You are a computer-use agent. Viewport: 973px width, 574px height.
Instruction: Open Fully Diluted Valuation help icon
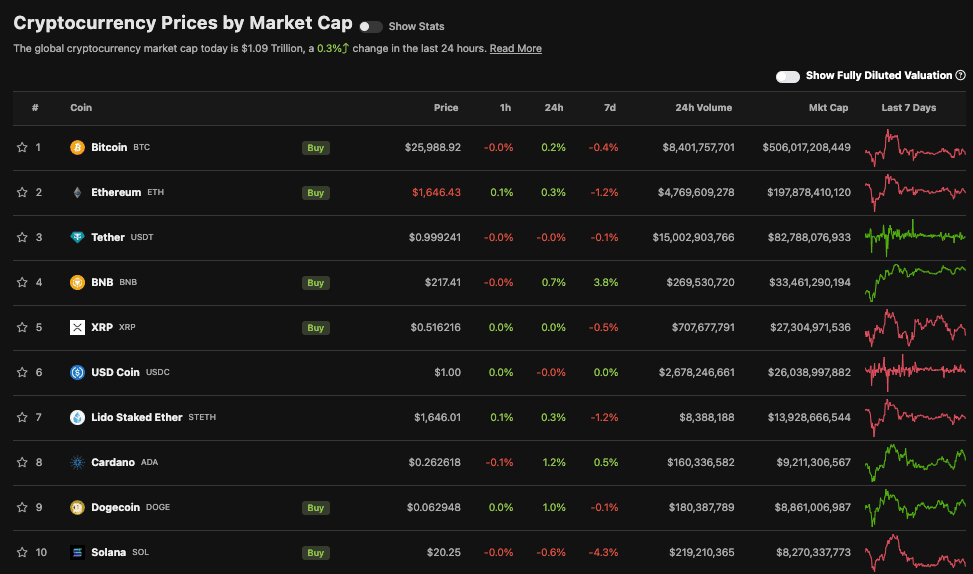[961, 75]
